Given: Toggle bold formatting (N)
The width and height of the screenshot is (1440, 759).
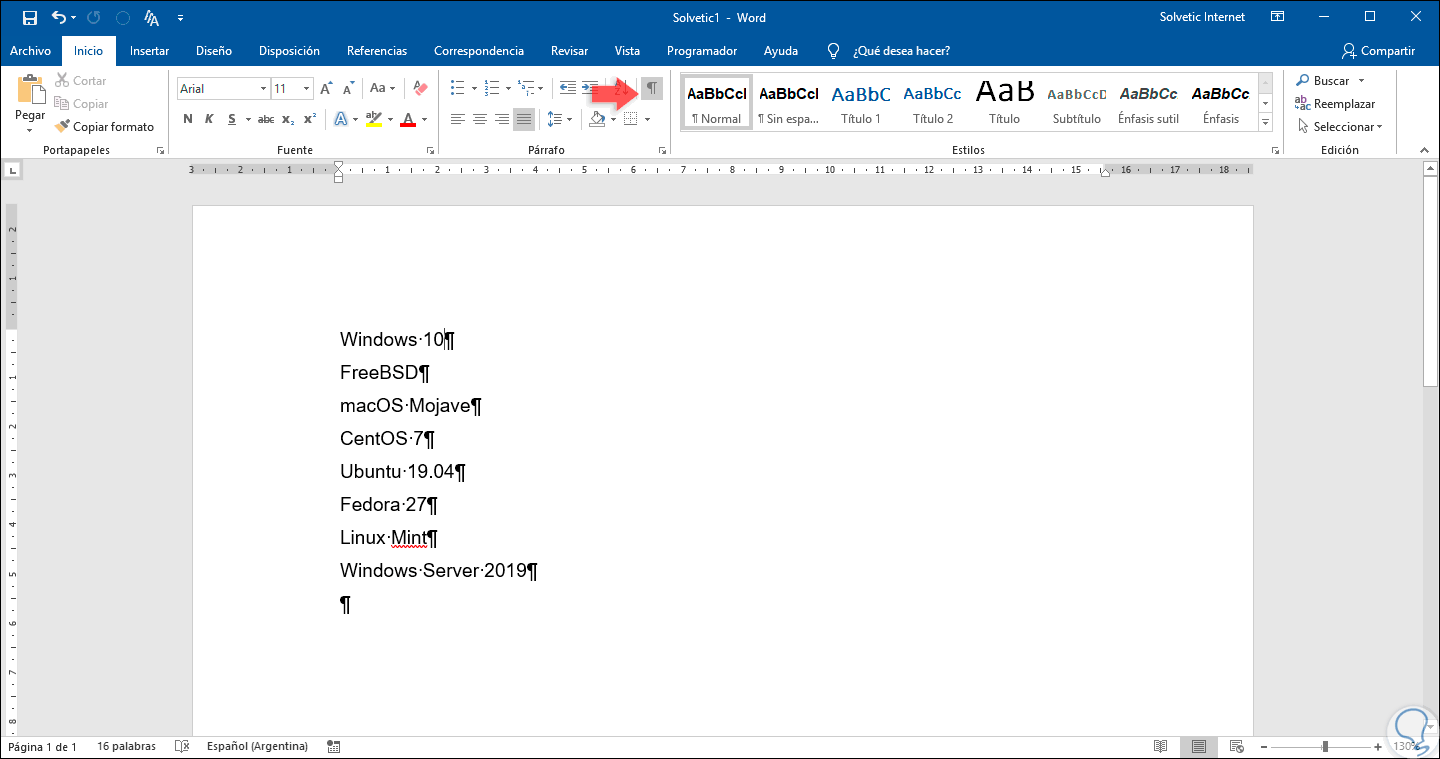Looking at the screenshot, I should tap(187, 120).
